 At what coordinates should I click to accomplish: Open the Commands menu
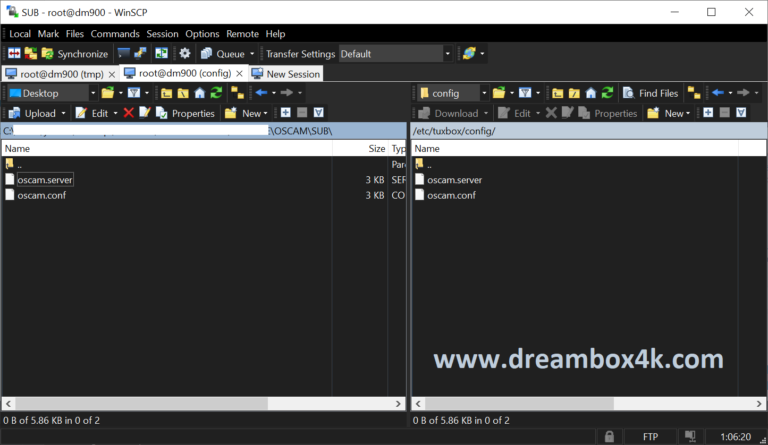[115, 34]
